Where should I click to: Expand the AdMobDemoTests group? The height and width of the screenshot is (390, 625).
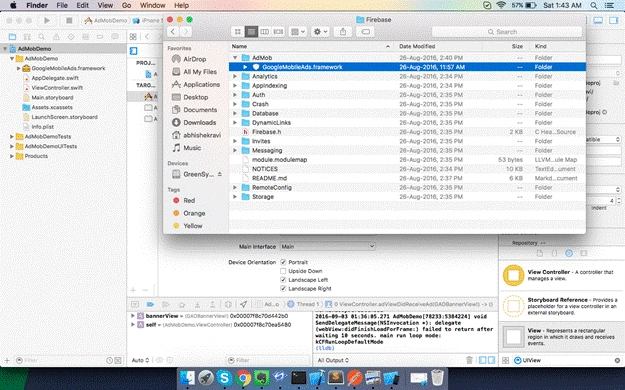[12, 136]
